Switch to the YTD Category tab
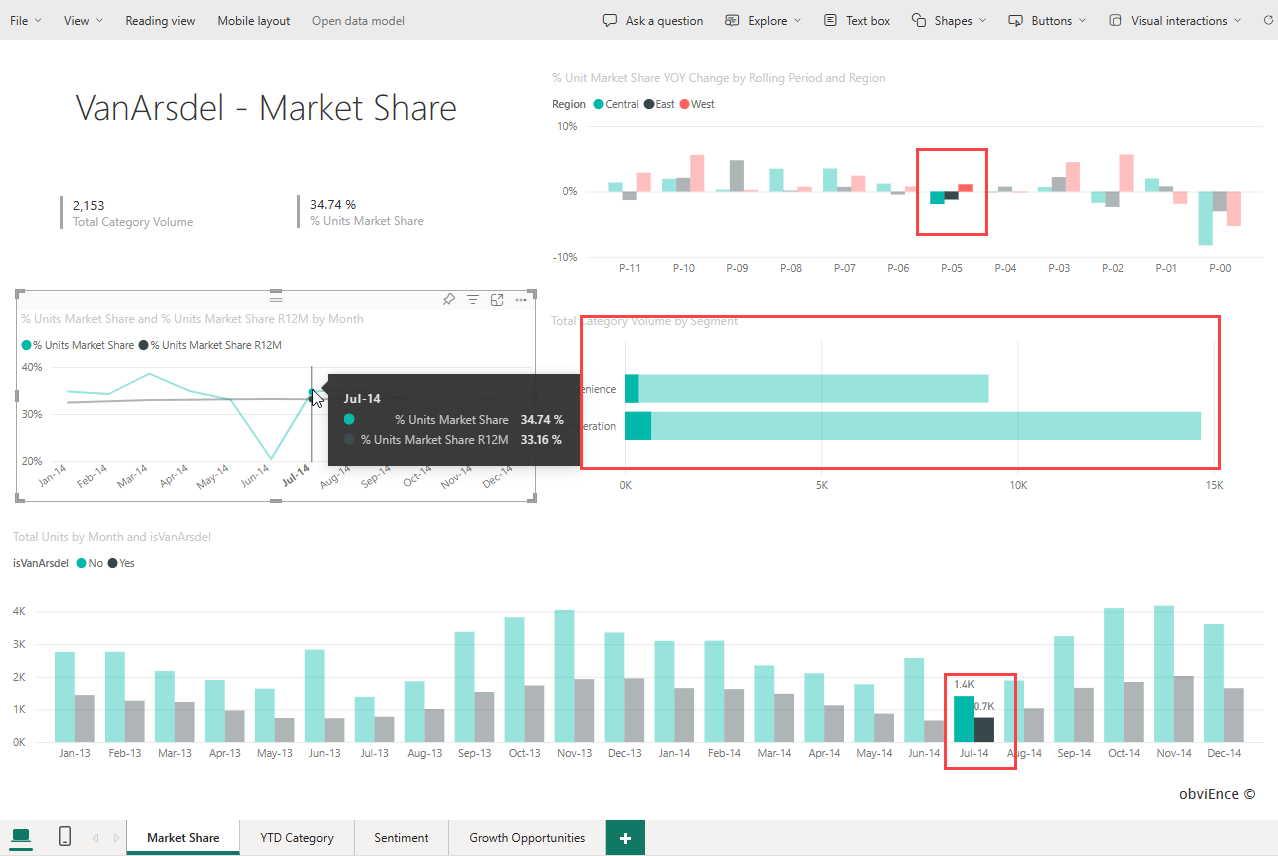1278x856 pixels. pyautogui.click(x=297, y=838)
